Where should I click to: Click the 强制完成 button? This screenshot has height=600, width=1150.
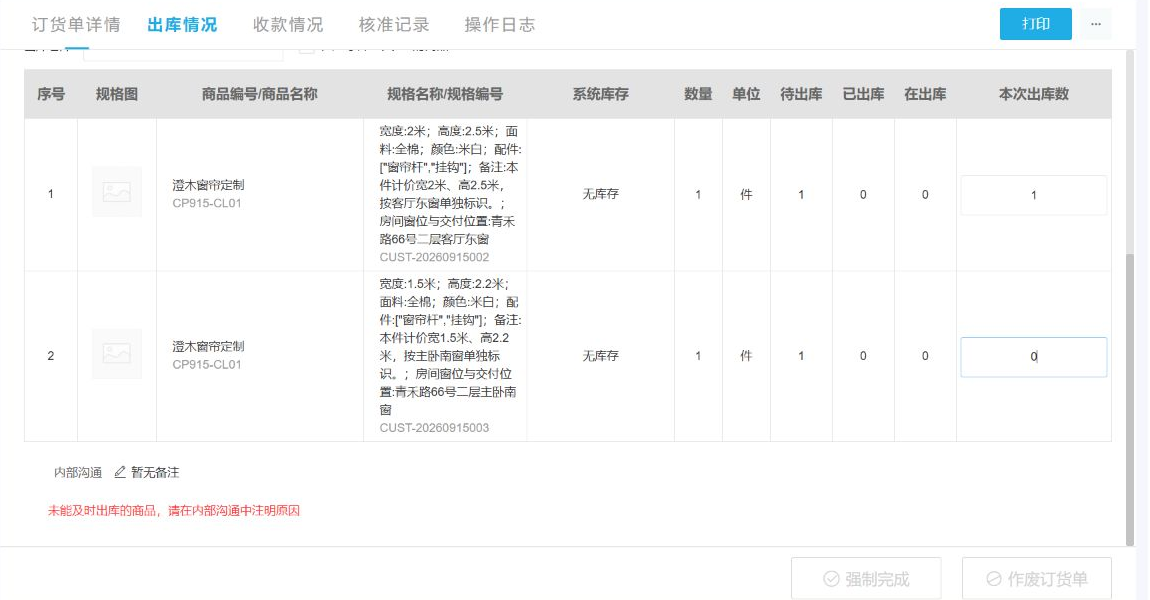(866, 579)
